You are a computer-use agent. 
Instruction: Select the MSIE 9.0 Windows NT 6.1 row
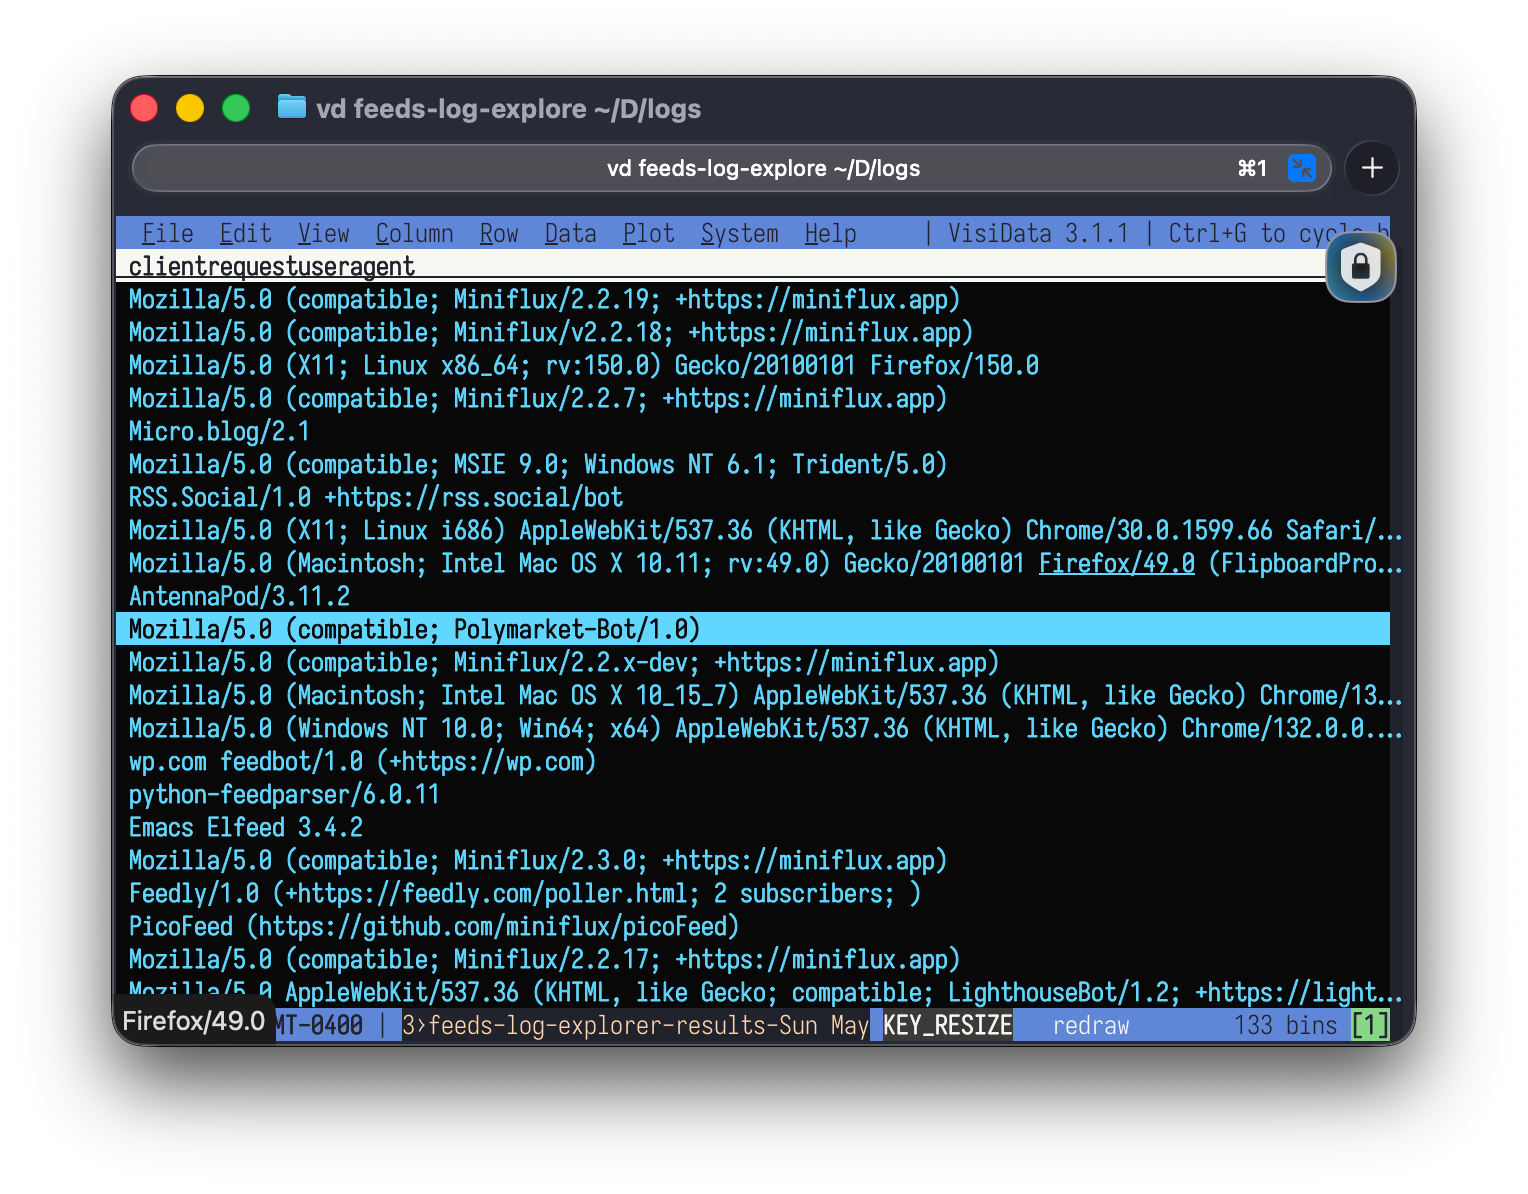[x=753, y=464]
